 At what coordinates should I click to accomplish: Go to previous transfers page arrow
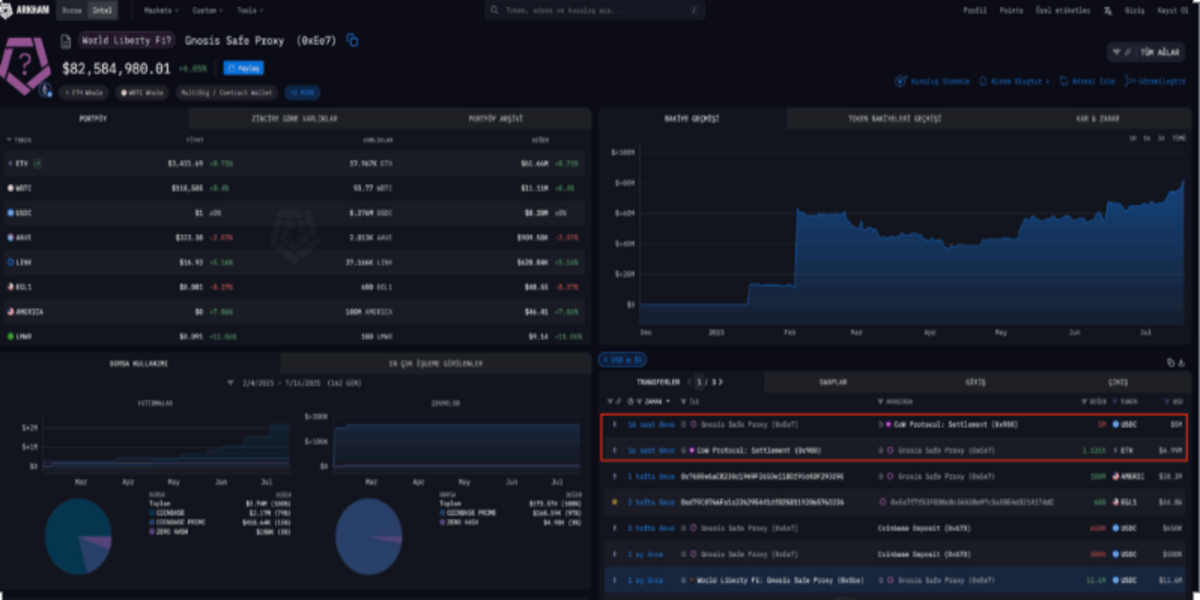pos(687,382)
